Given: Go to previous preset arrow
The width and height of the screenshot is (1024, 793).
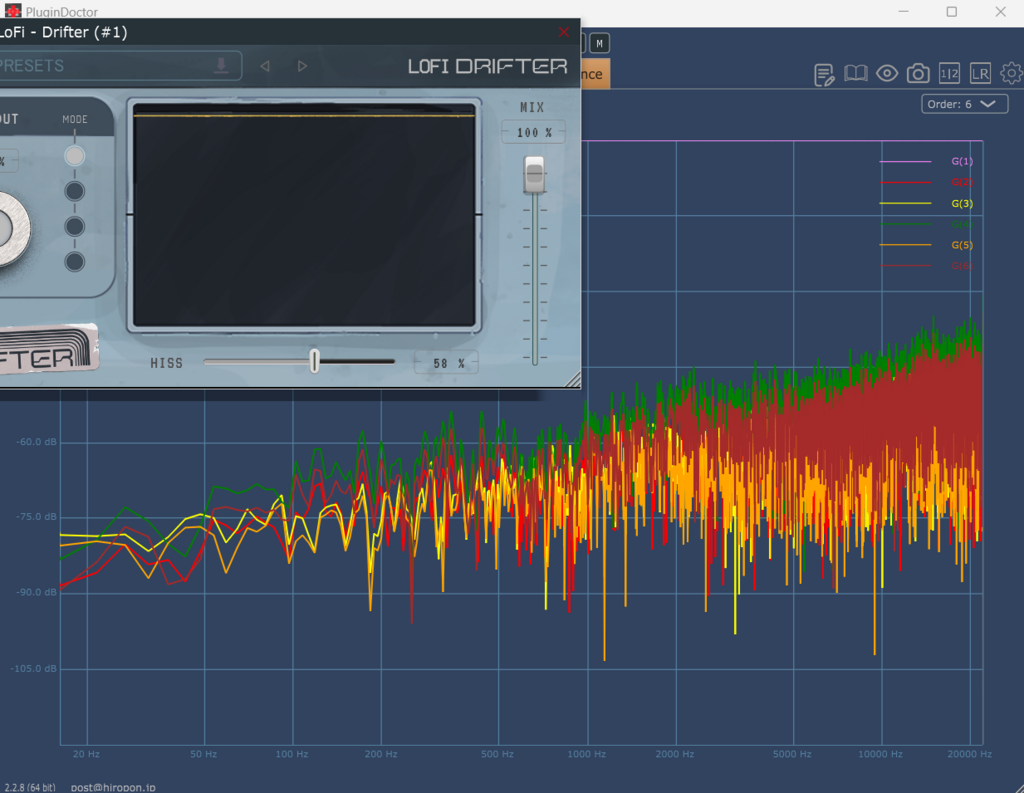Looking at the screenshot, I should (x=264, y=66).
